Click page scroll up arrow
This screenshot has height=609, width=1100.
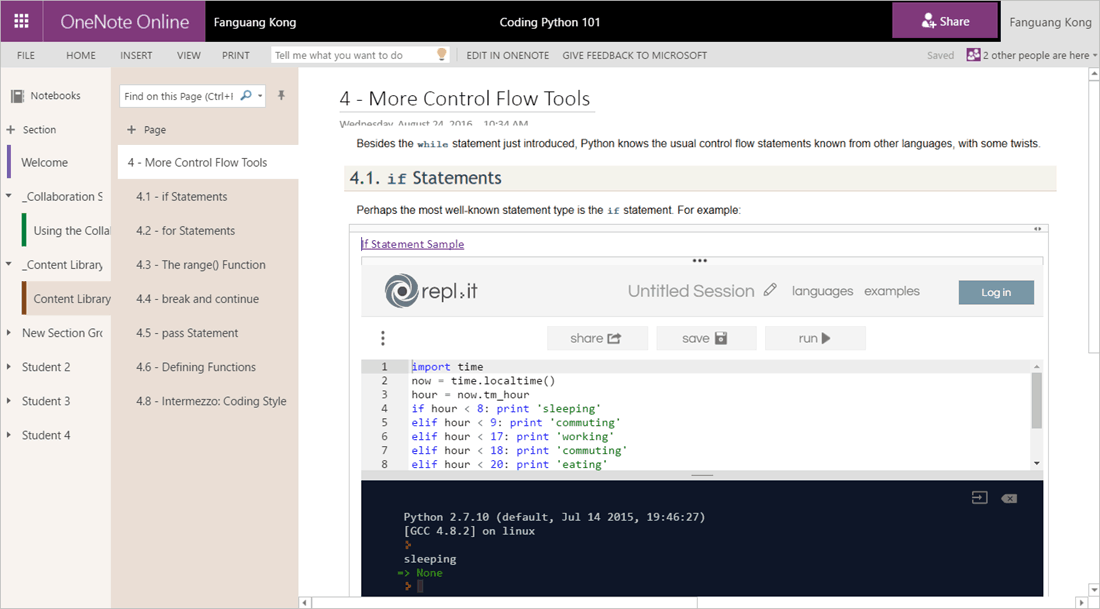point(1094,73)
